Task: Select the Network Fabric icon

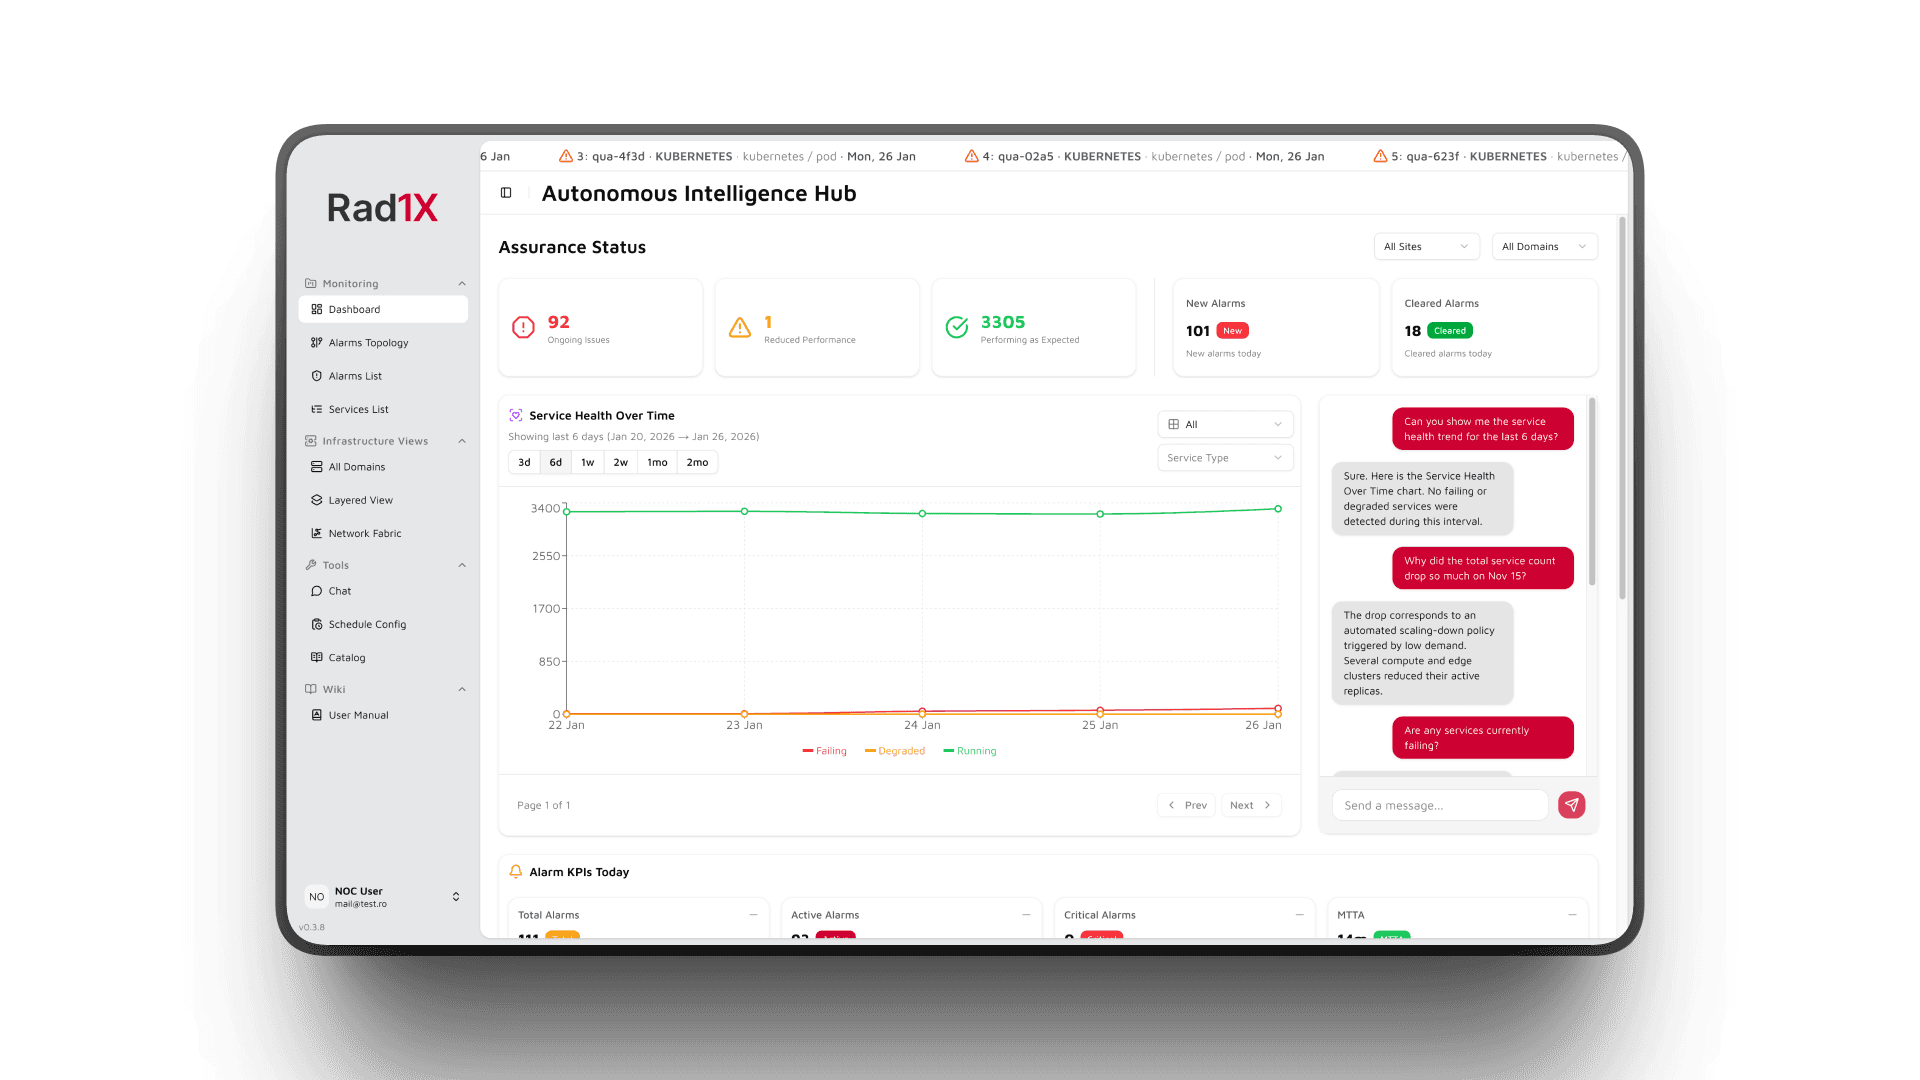Action: pyautogui.click(x=316, y=533)
